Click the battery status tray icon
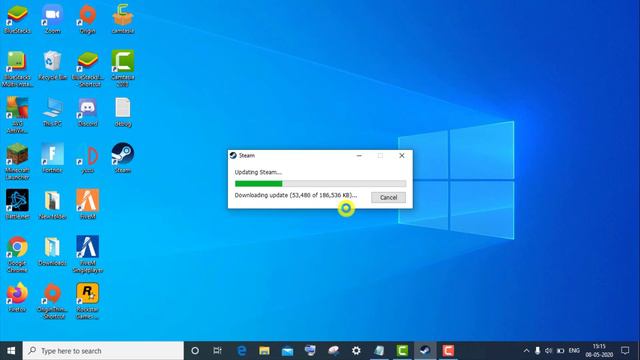 point(560,351)
